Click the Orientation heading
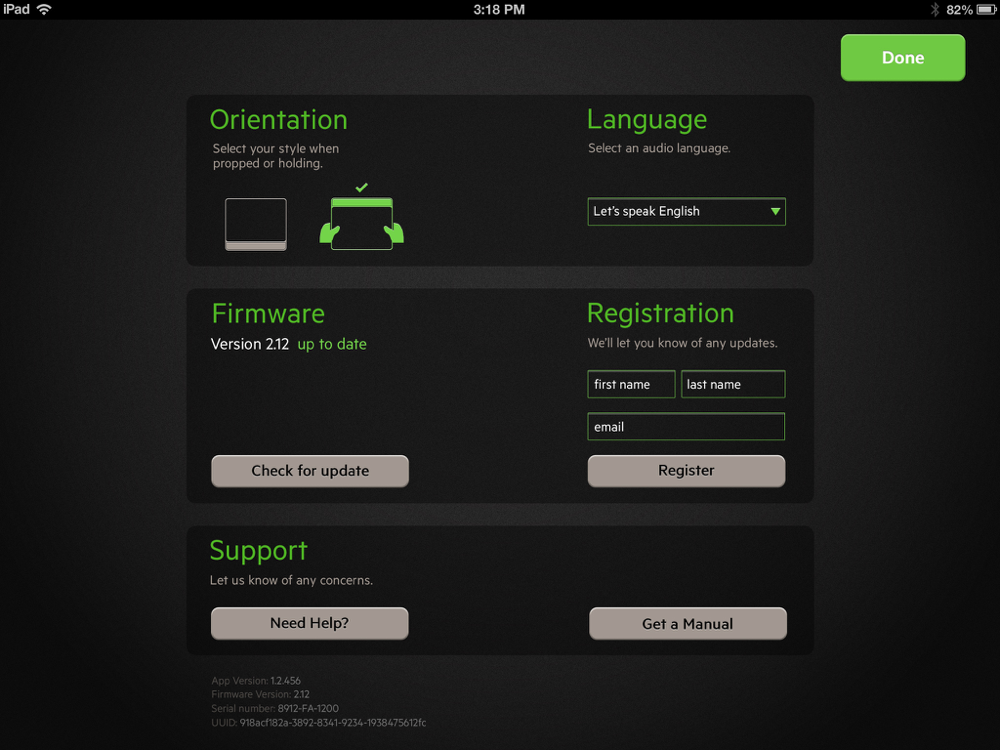 (279, 120)
